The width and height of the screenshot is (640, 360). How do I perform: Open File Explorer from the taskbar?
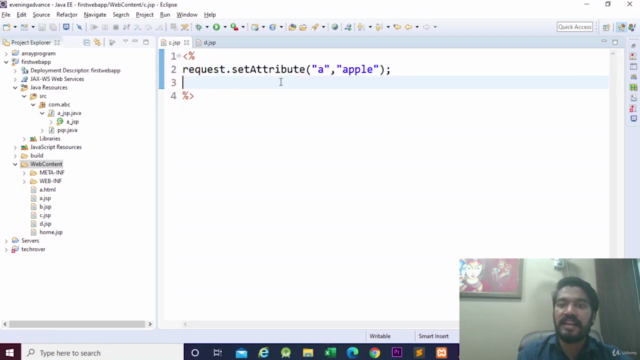tap(308, 353)
